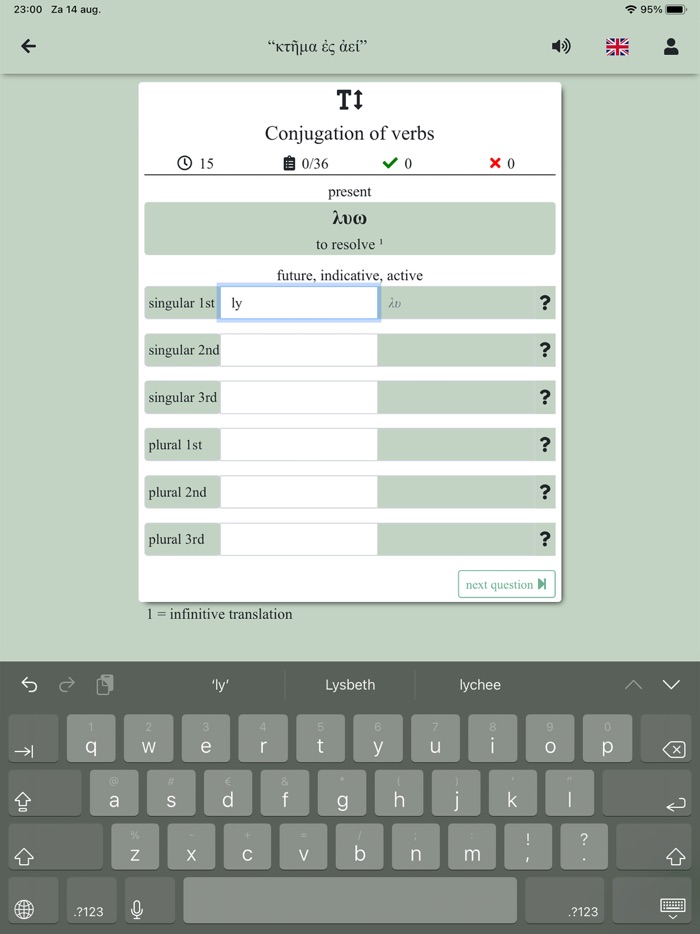Focus the plural 1st input field

point(298,444)
